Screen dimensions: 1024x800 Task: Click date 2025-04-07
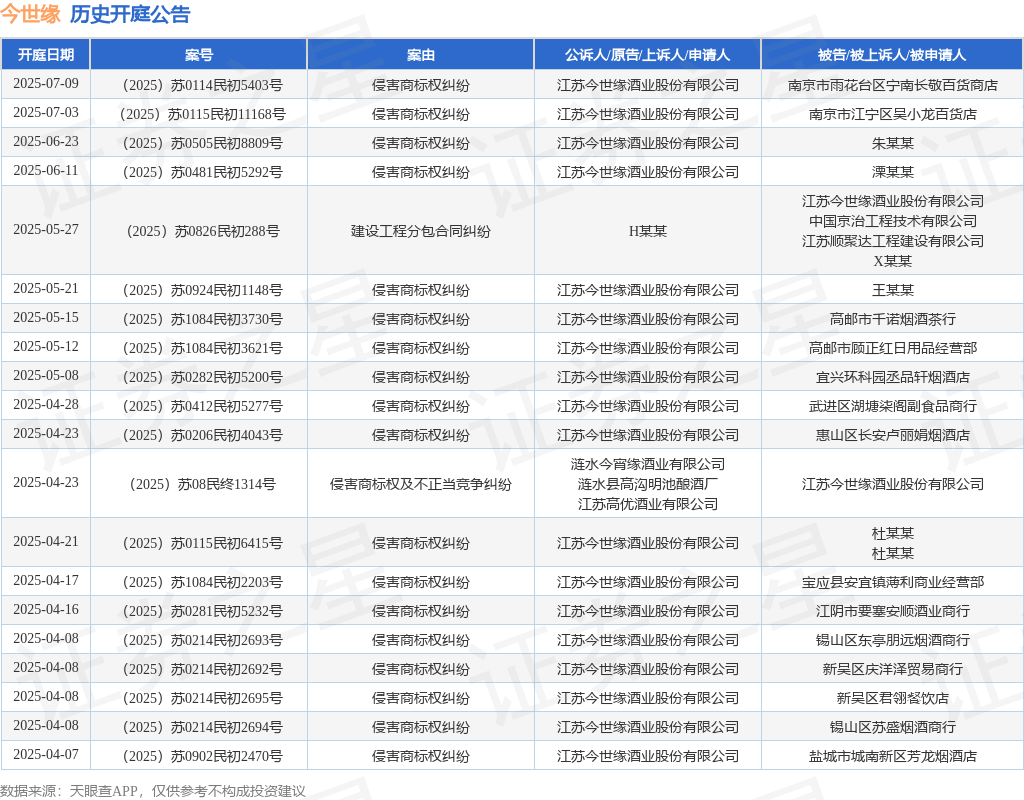tap(46, 754)
